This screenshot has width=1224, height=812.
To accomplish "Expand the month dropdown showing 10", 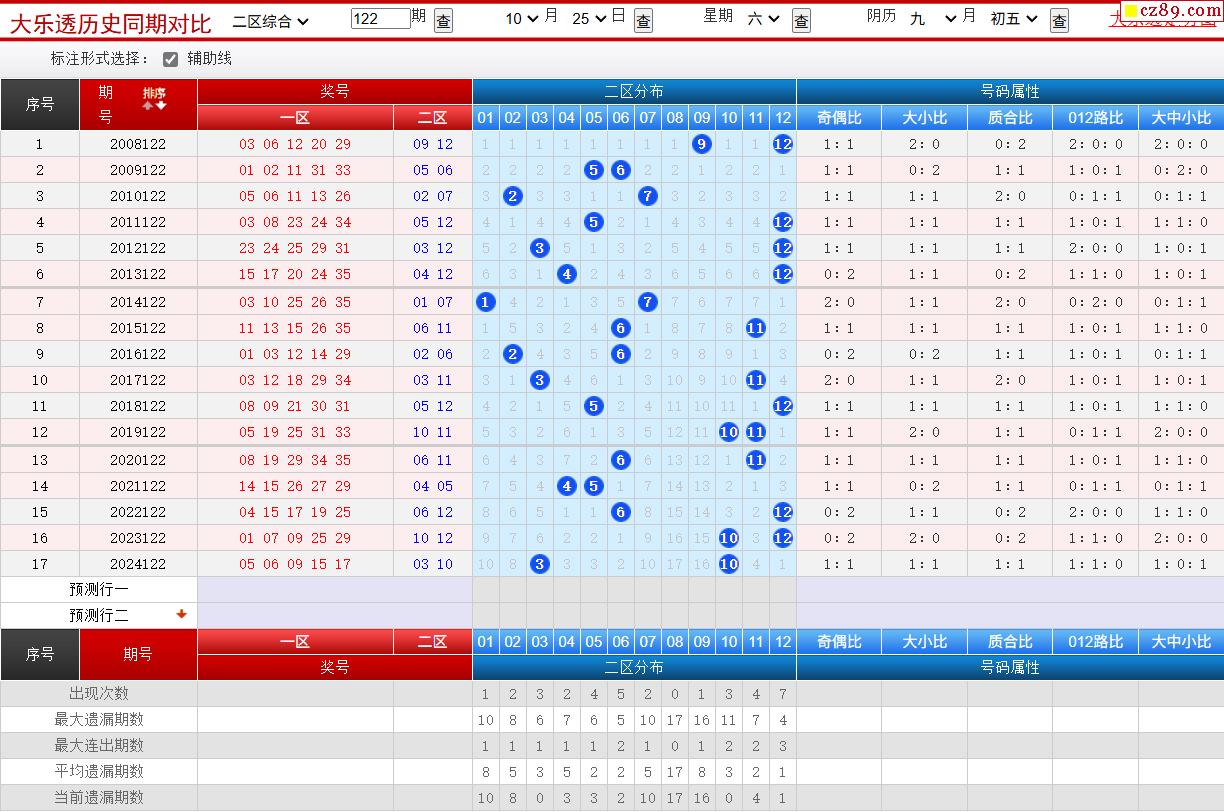I will [x=521, y=18].
